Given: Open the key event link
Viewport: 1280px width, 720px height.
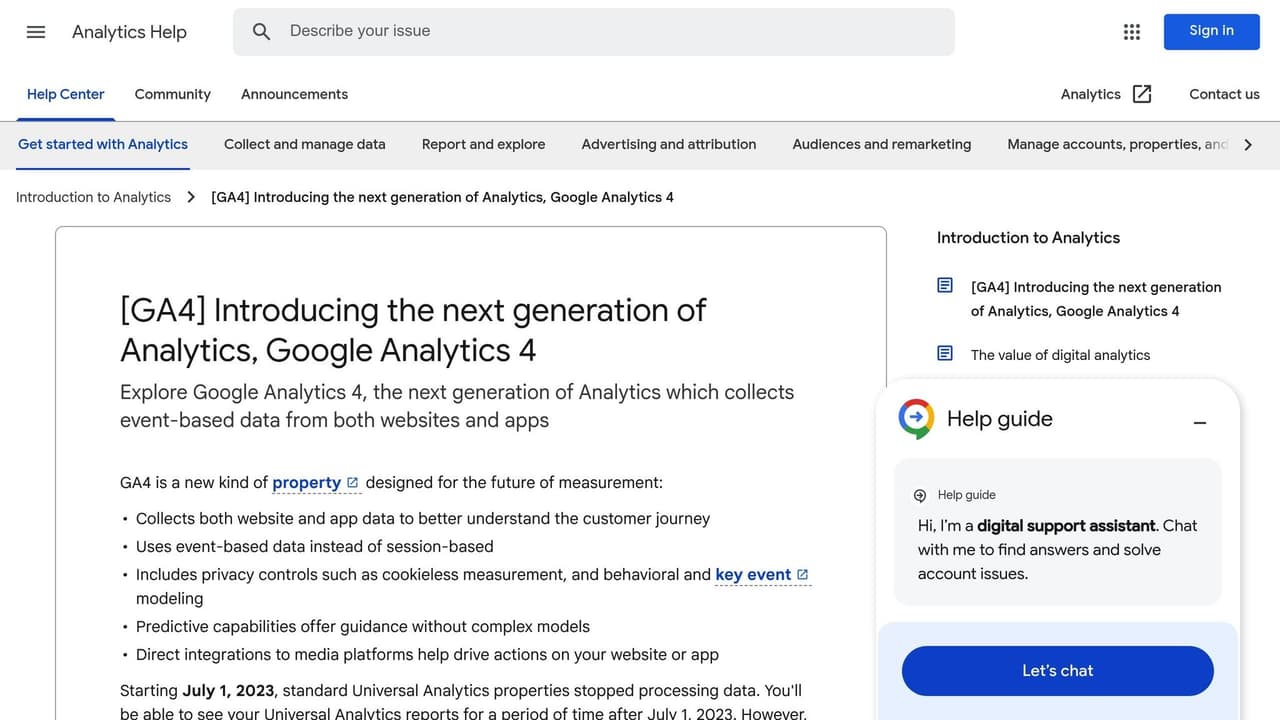Looking at the screenshot, I should tap(753, 575).
